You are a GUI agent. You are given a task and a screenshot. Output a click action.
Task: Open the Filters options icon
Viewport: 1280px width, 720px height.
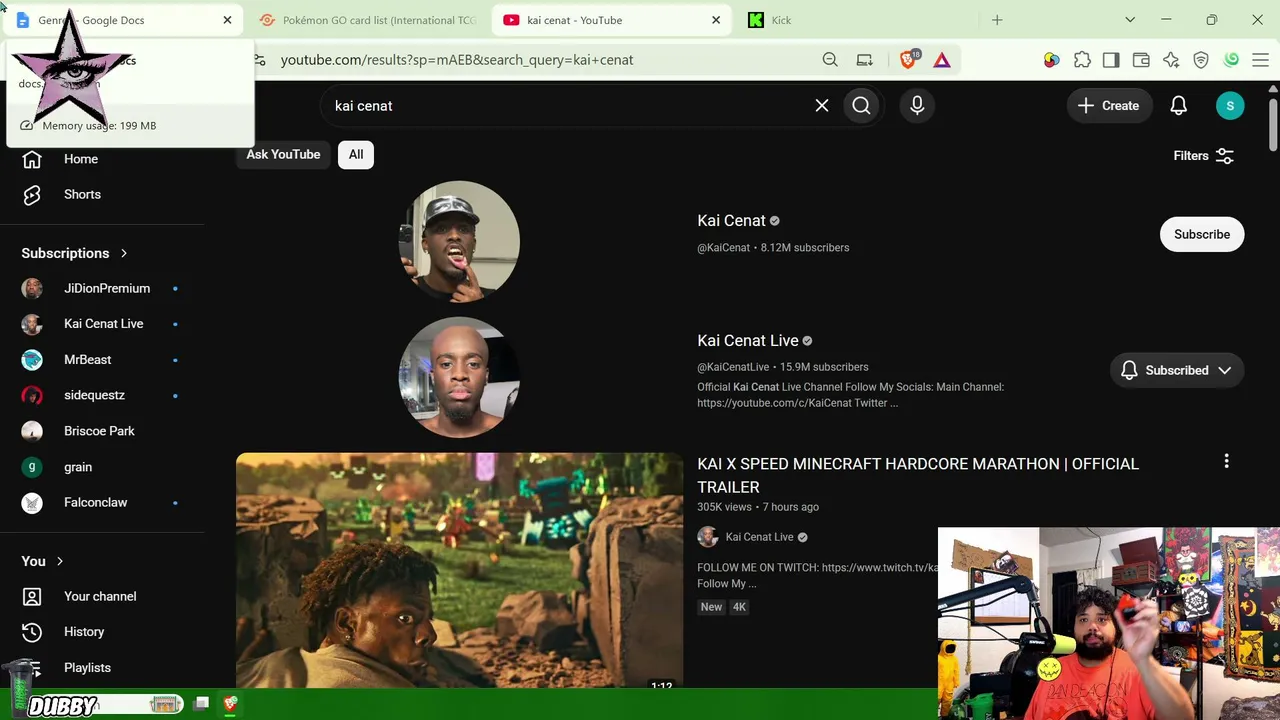pos(1225,156)
